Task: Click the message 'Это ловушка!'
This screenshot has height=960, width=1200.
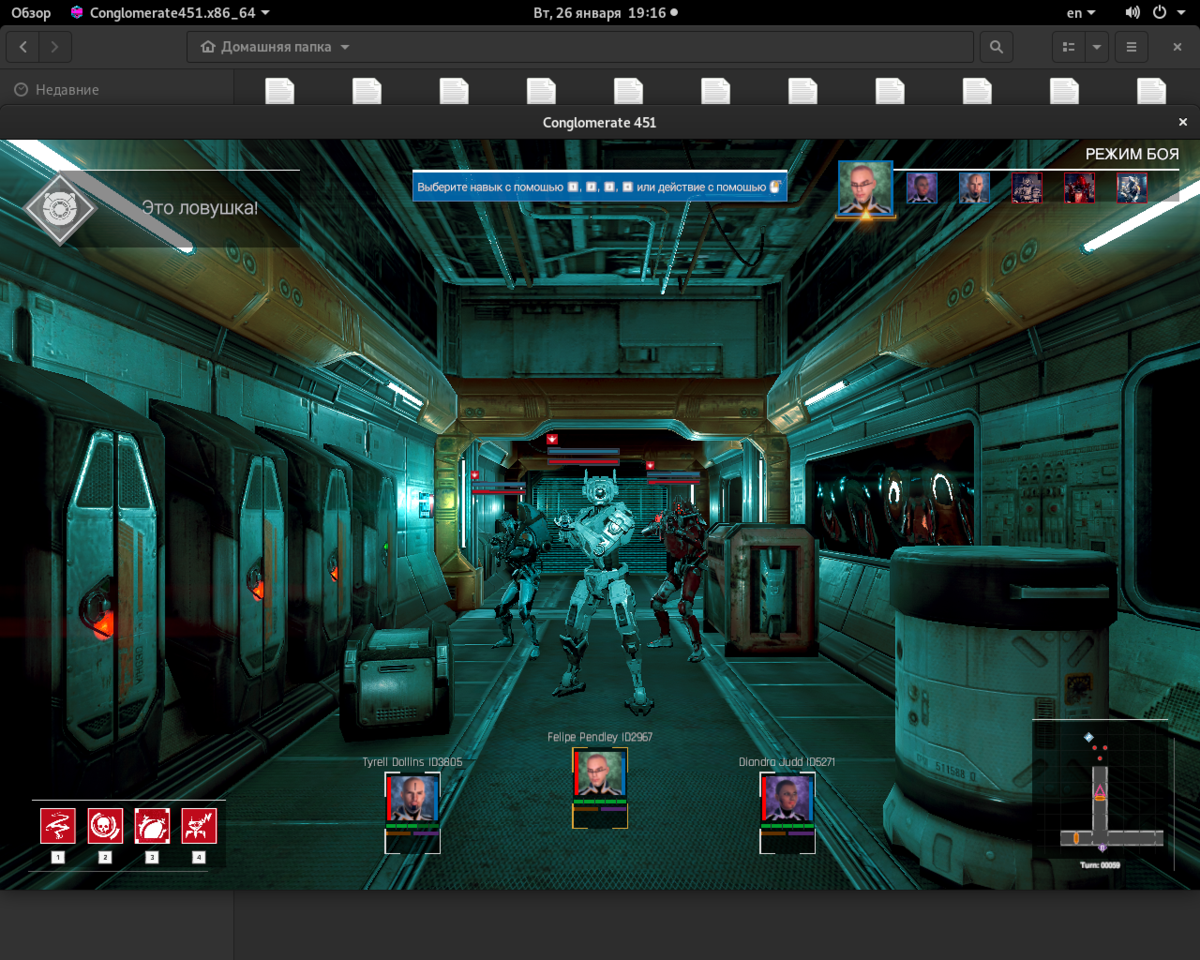Action: pos(200,209)
